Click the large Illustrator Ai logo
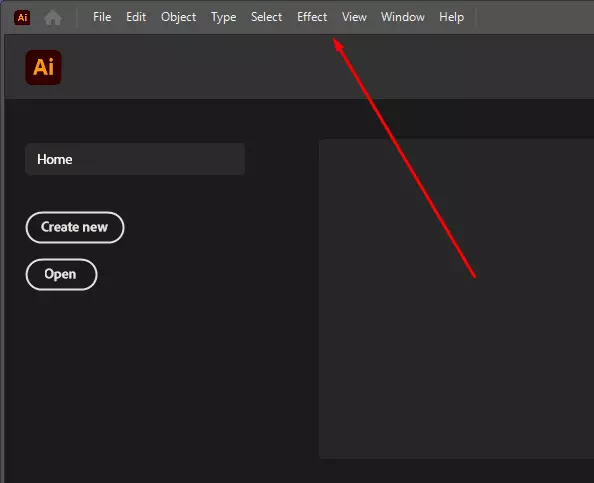 pos(44,67)
